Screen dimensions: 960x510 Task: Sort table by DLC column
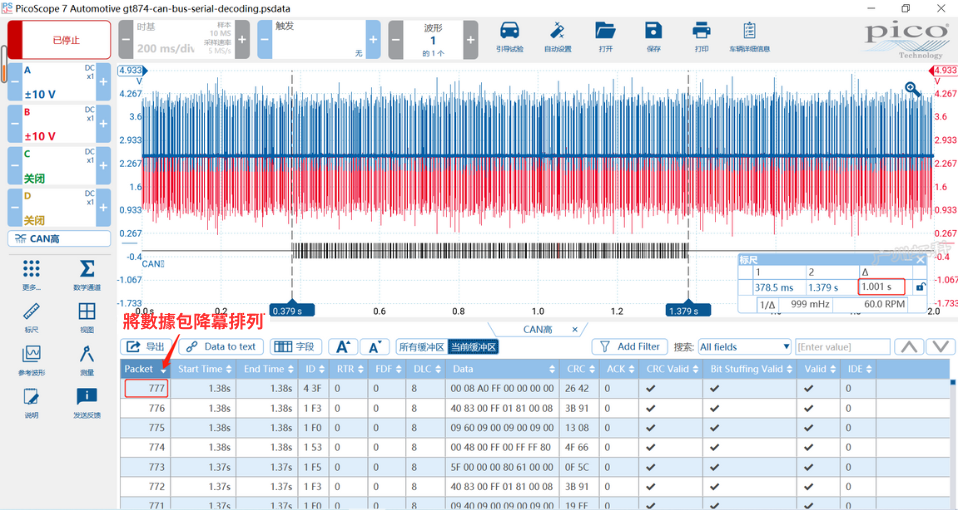click(x=427, y=369)
